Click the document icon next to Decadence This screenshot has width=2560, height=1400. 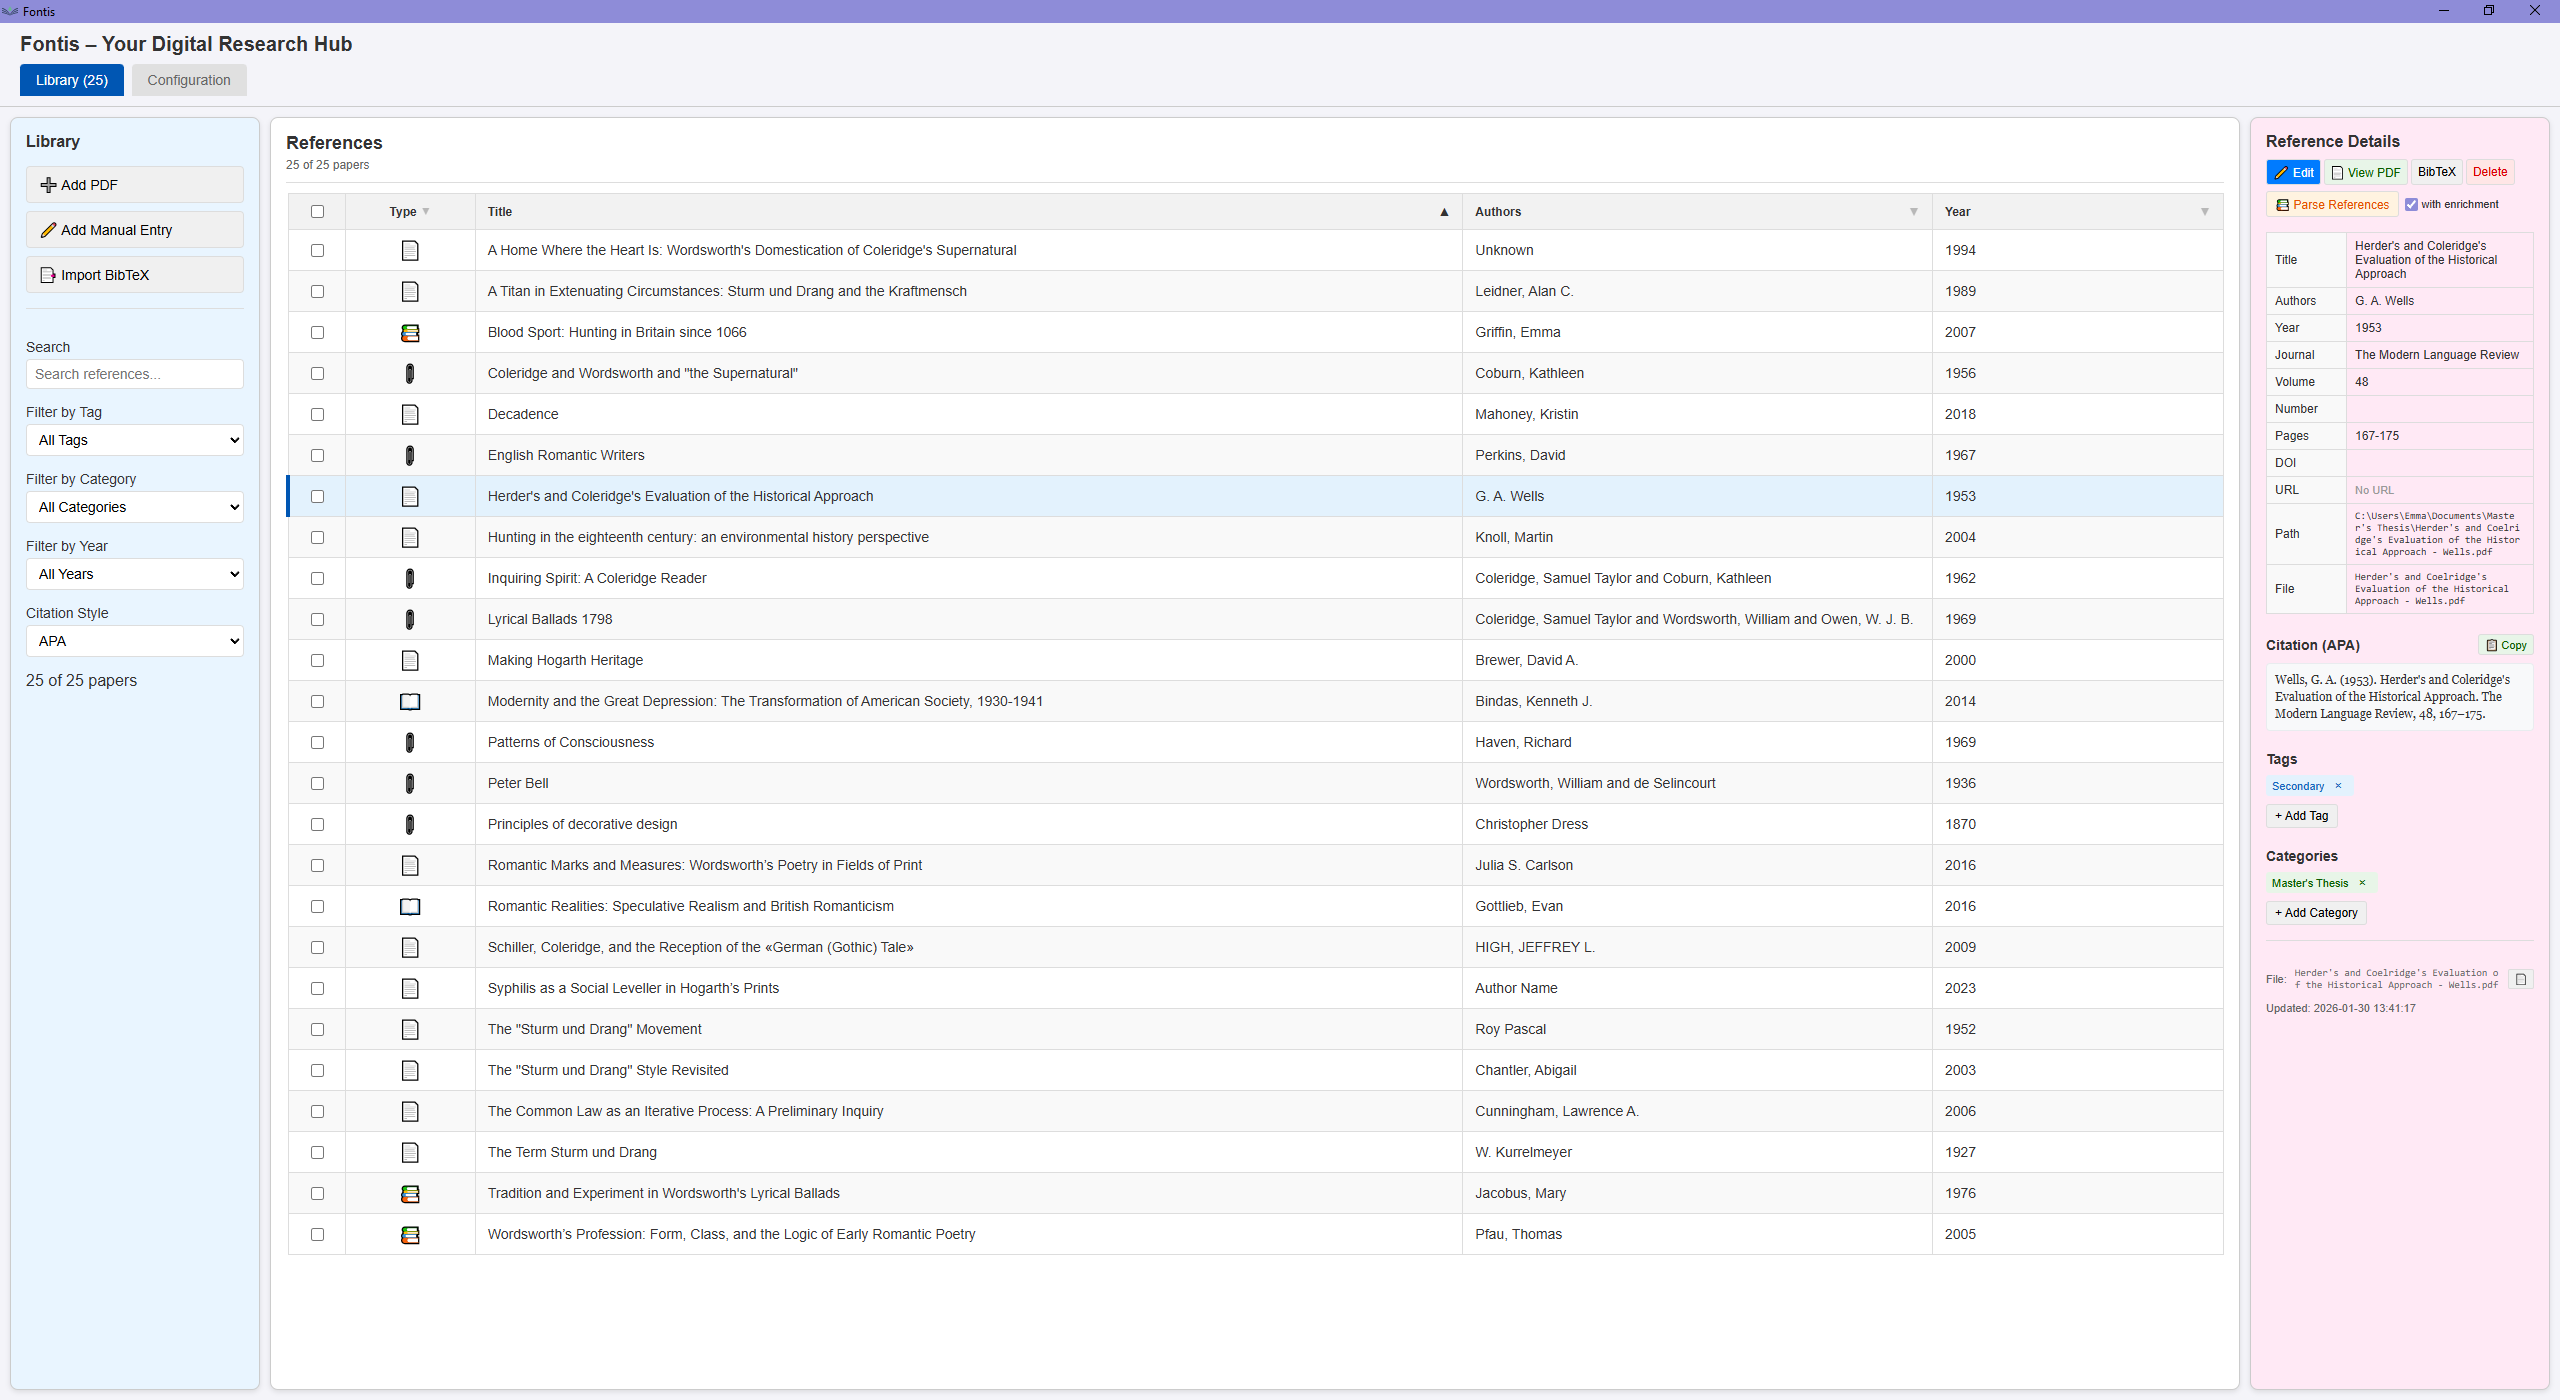(x=410, y=414)
